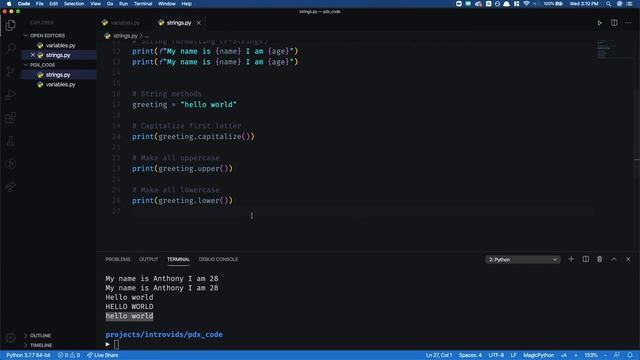Close the strings.py editor tab

pyautogui.click(x=199, y=23)
